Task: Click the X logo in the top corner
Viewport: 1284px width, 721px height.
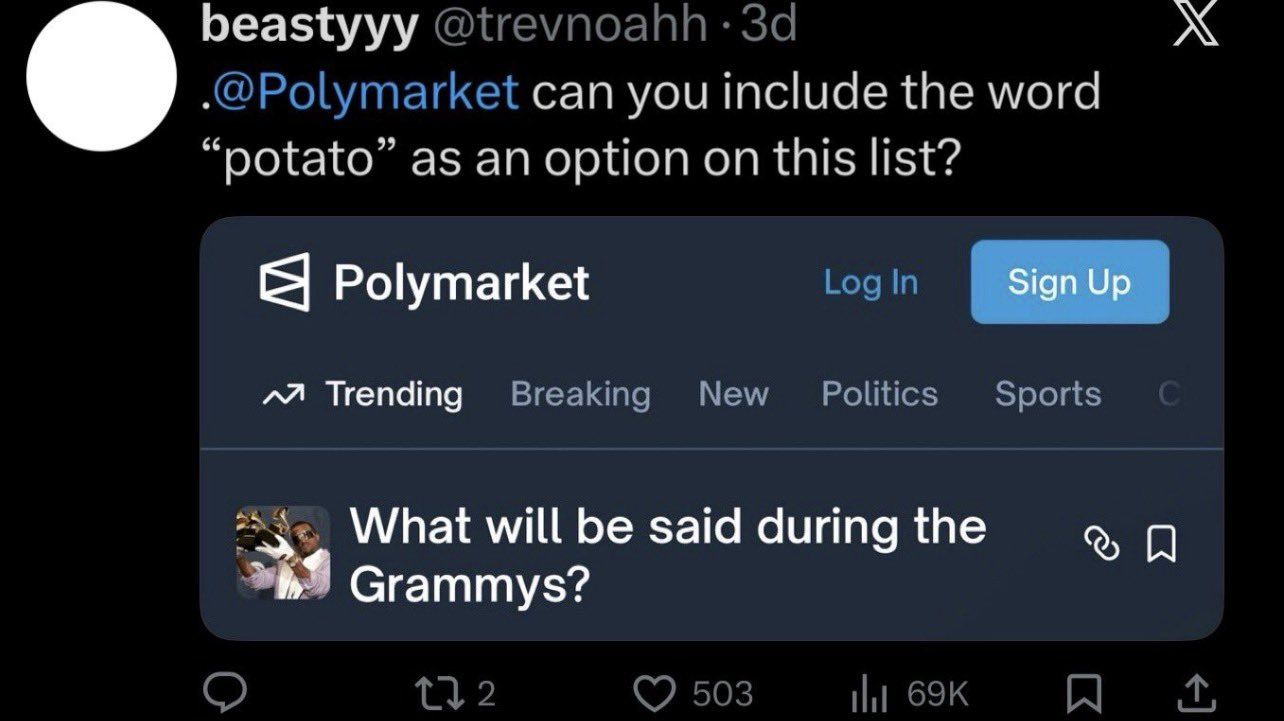Action: coord(1197,27)
